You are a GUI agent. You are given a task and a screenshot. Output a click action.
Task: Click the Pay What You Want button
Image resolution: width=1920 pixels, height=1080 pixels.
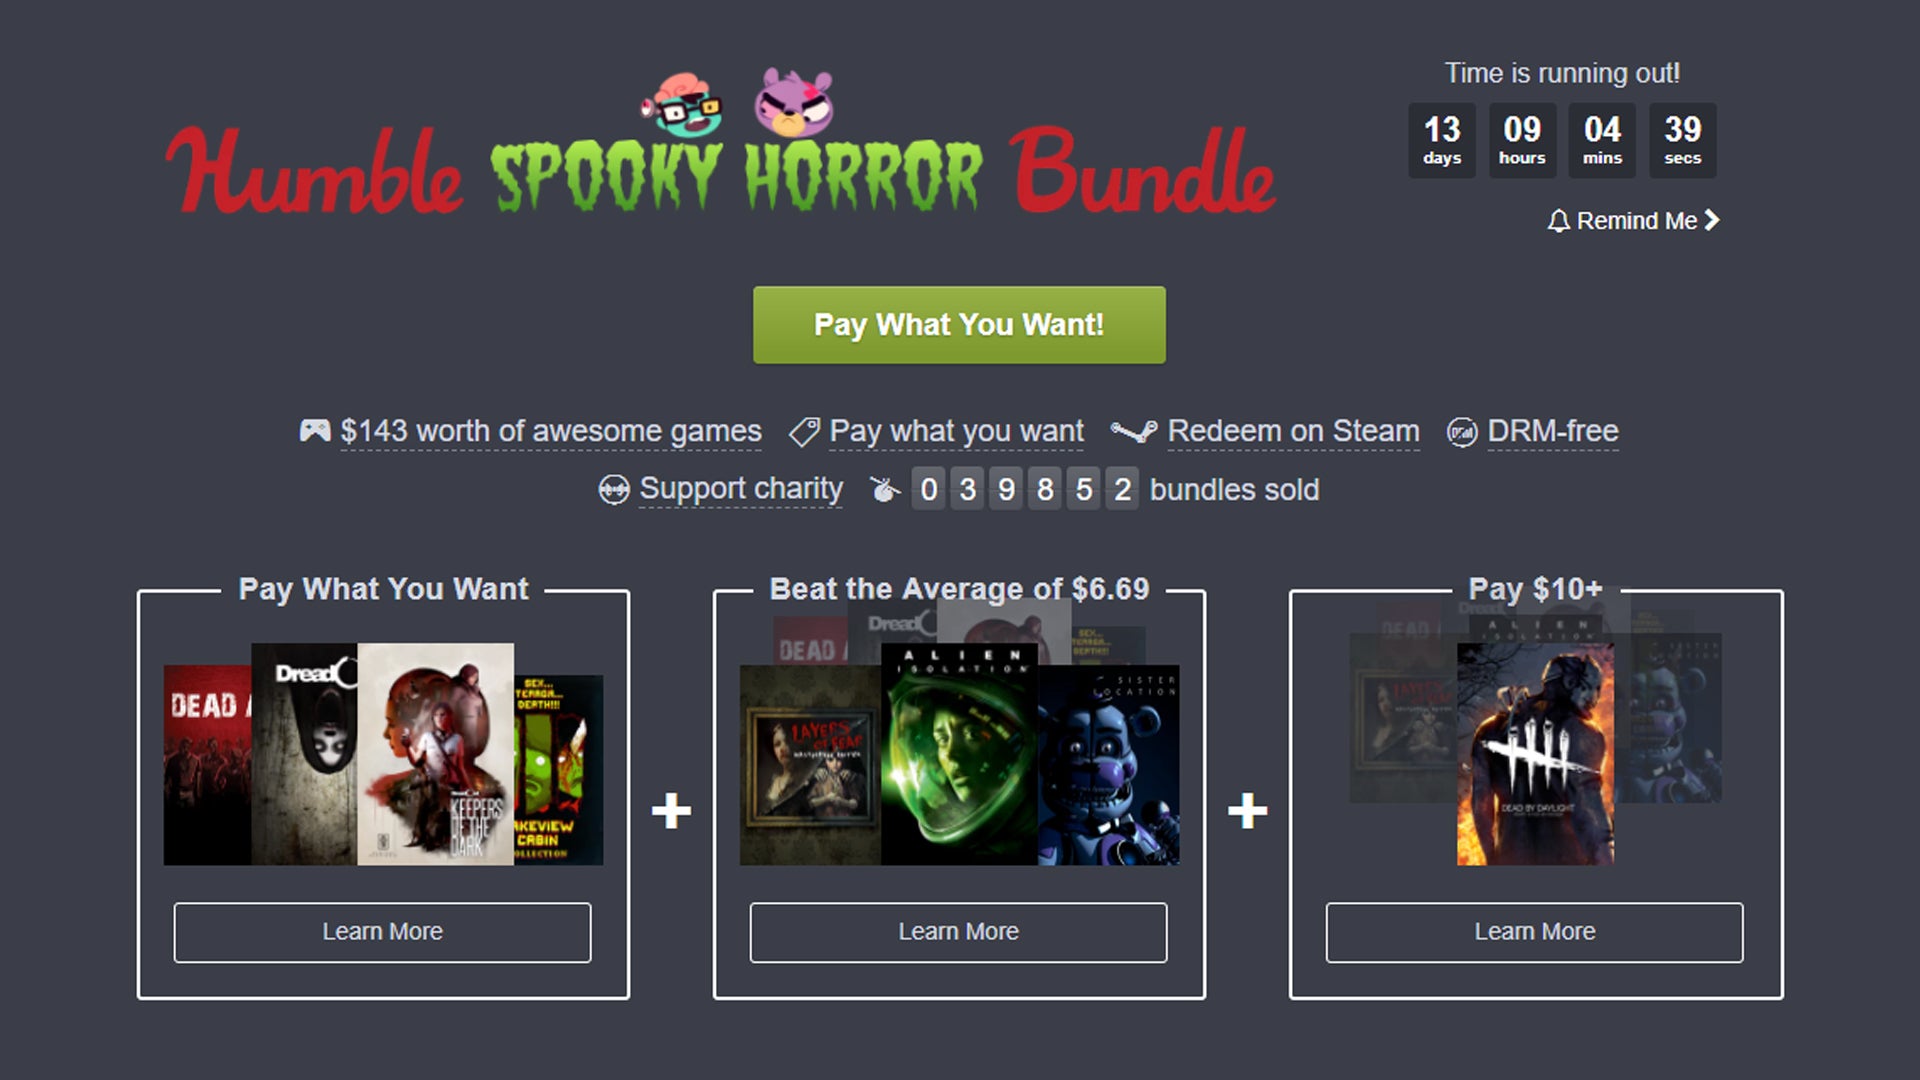pyautogui.click(x=959, y=325)
